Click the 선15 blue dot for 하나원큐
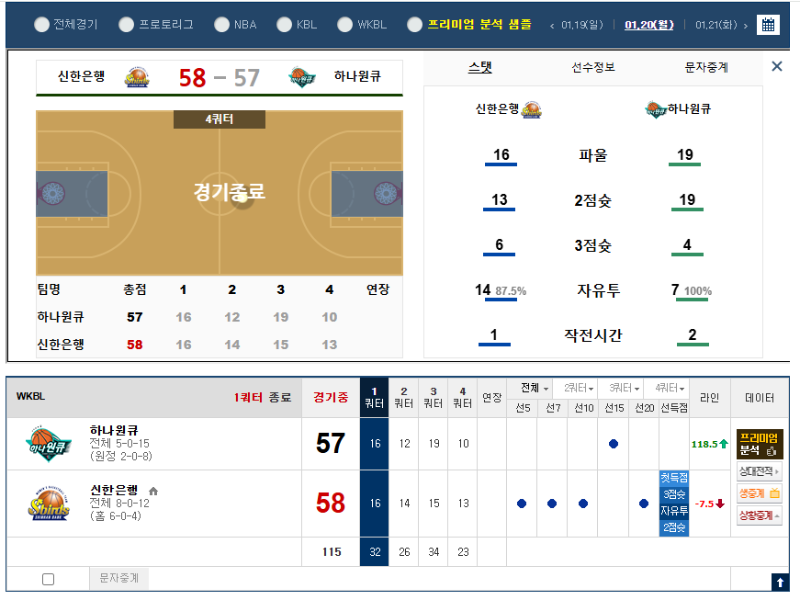This screenshot has width=800, height=600. click(613, 444)
